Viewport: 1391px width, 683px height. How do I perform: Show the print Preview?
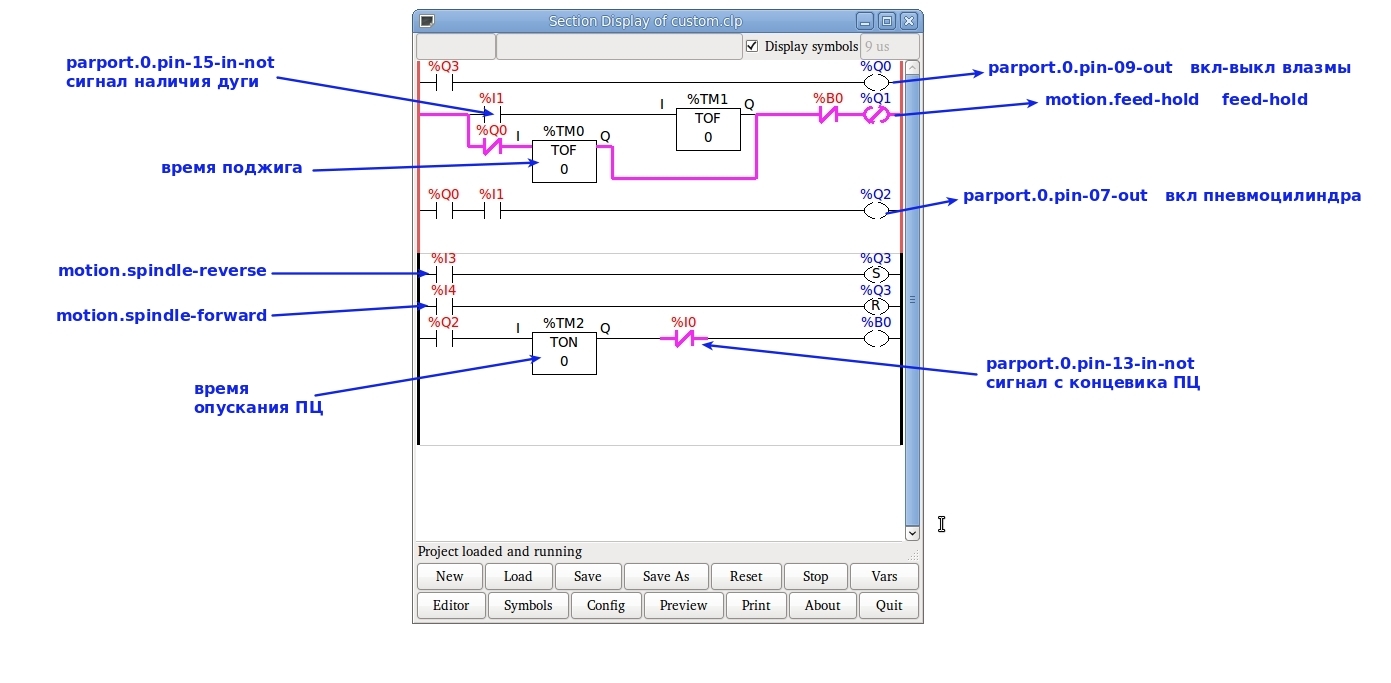pos(684,605)
